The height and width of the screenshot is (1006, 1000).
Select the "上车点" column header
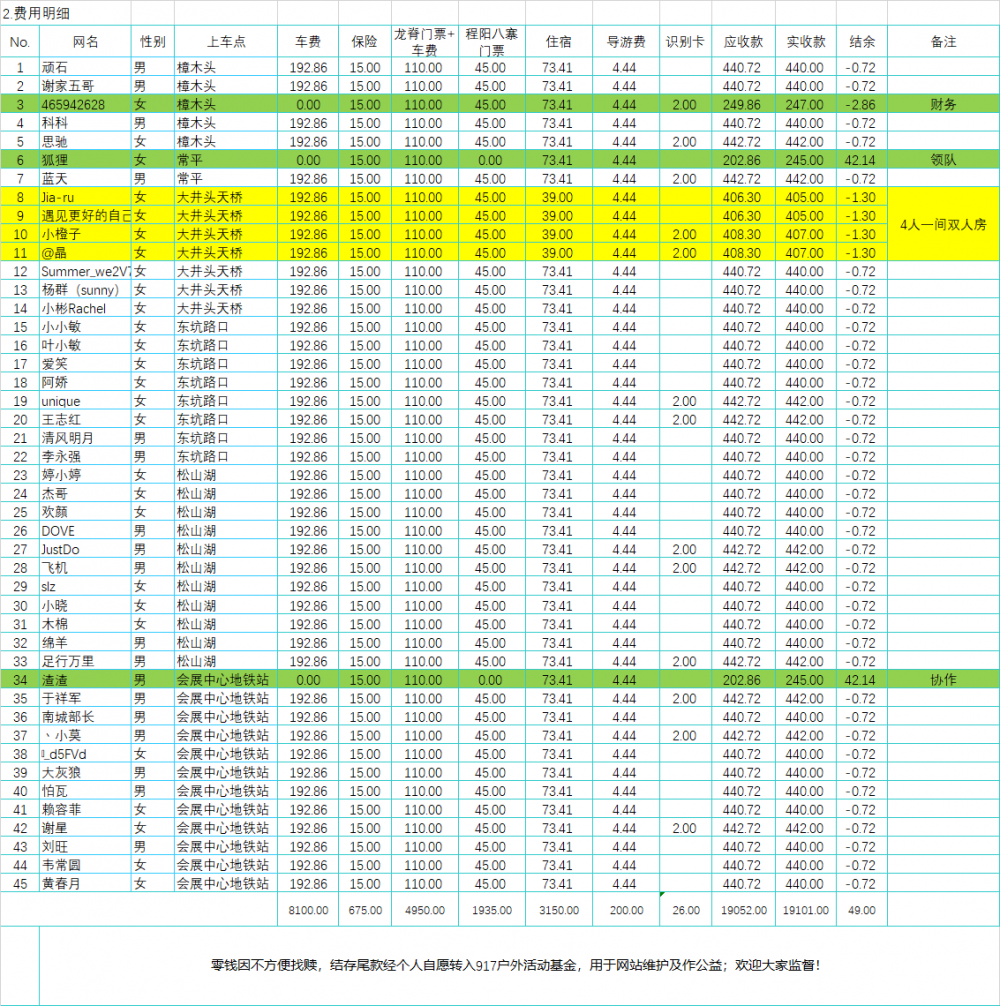point(226,42)
